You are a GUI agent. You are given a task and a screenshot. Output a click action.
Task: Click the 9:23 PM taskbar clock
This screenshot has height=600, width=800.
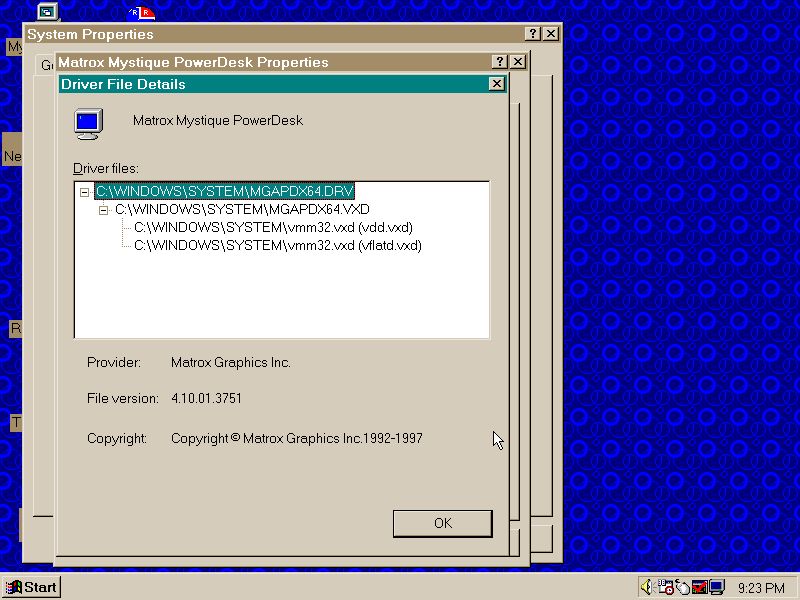pyautogui.click(x=760, y=588)
